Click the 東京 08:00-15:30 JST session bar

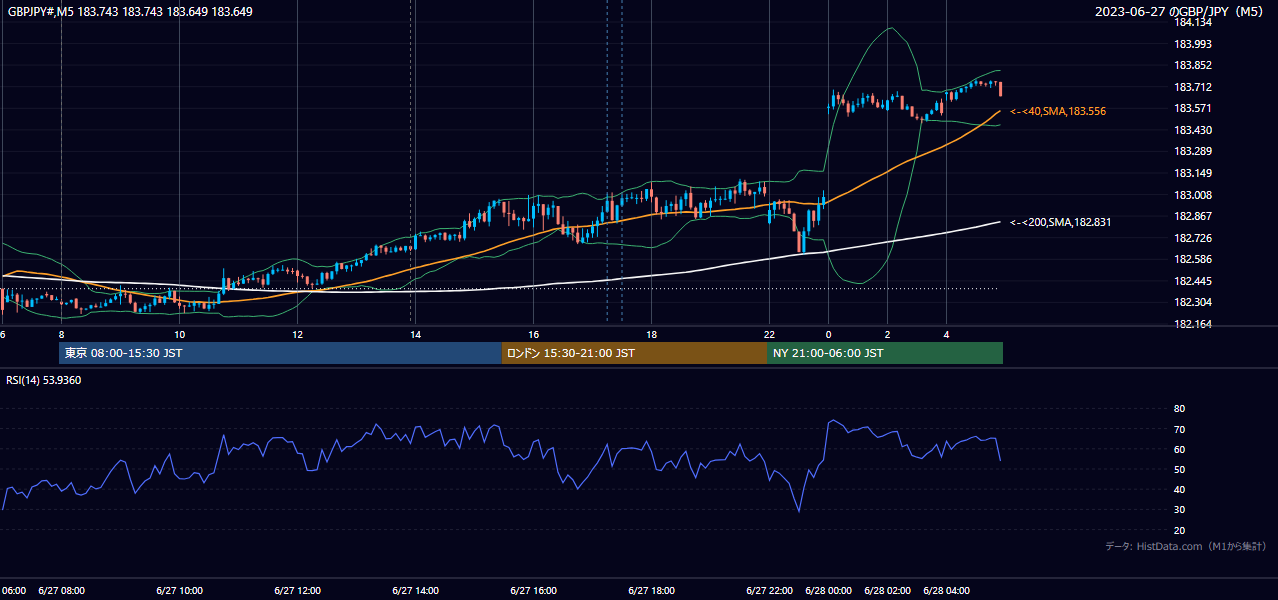(281, 353)
